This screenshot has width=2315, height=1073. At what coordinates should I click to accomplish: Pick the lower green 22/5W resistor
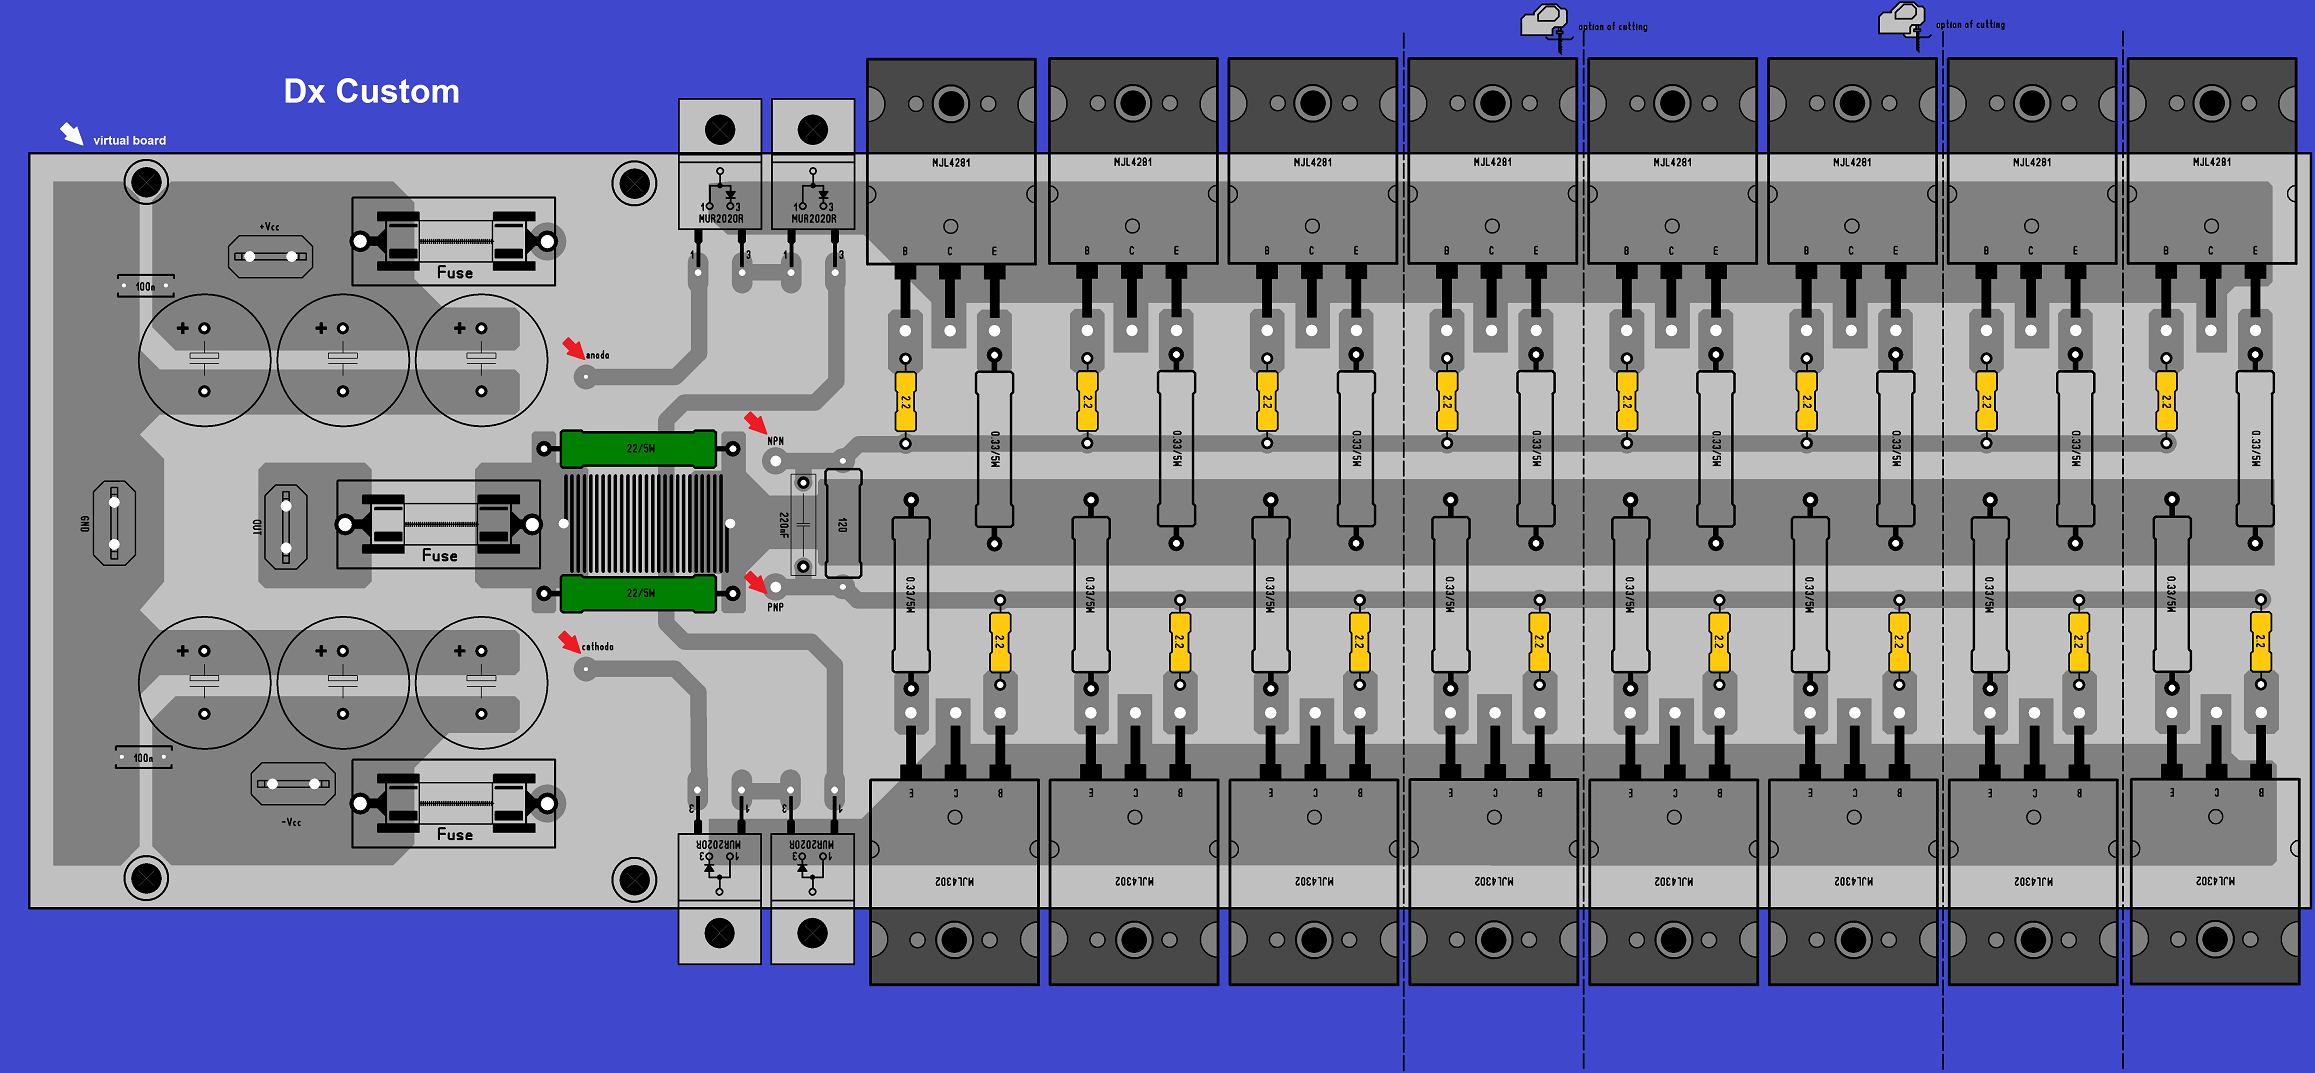pos(638,593)
